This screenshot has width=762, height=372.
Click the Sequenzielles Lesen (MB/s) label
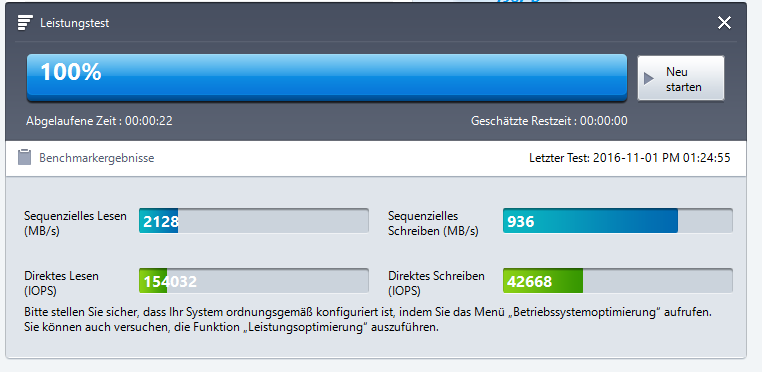tap(75, 223)
